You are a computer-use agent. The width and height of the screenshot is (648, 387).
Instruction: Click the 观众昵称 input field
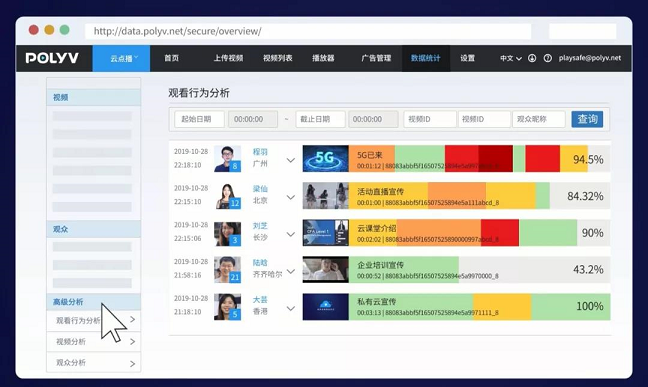[538, 119]
